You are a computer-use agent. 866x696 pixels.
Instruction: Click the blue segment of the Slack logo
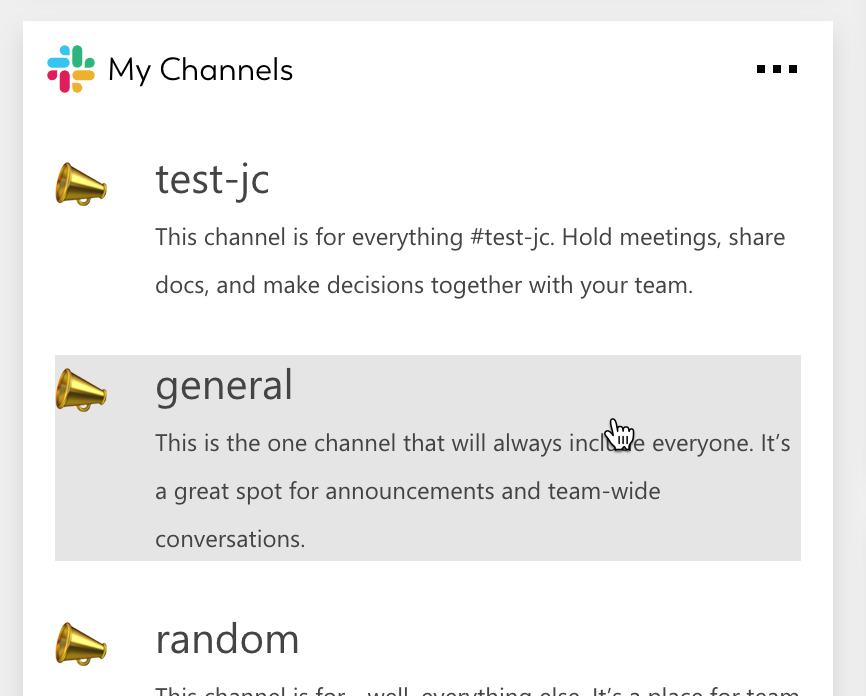pyautogui.click(x=58, y=62)
